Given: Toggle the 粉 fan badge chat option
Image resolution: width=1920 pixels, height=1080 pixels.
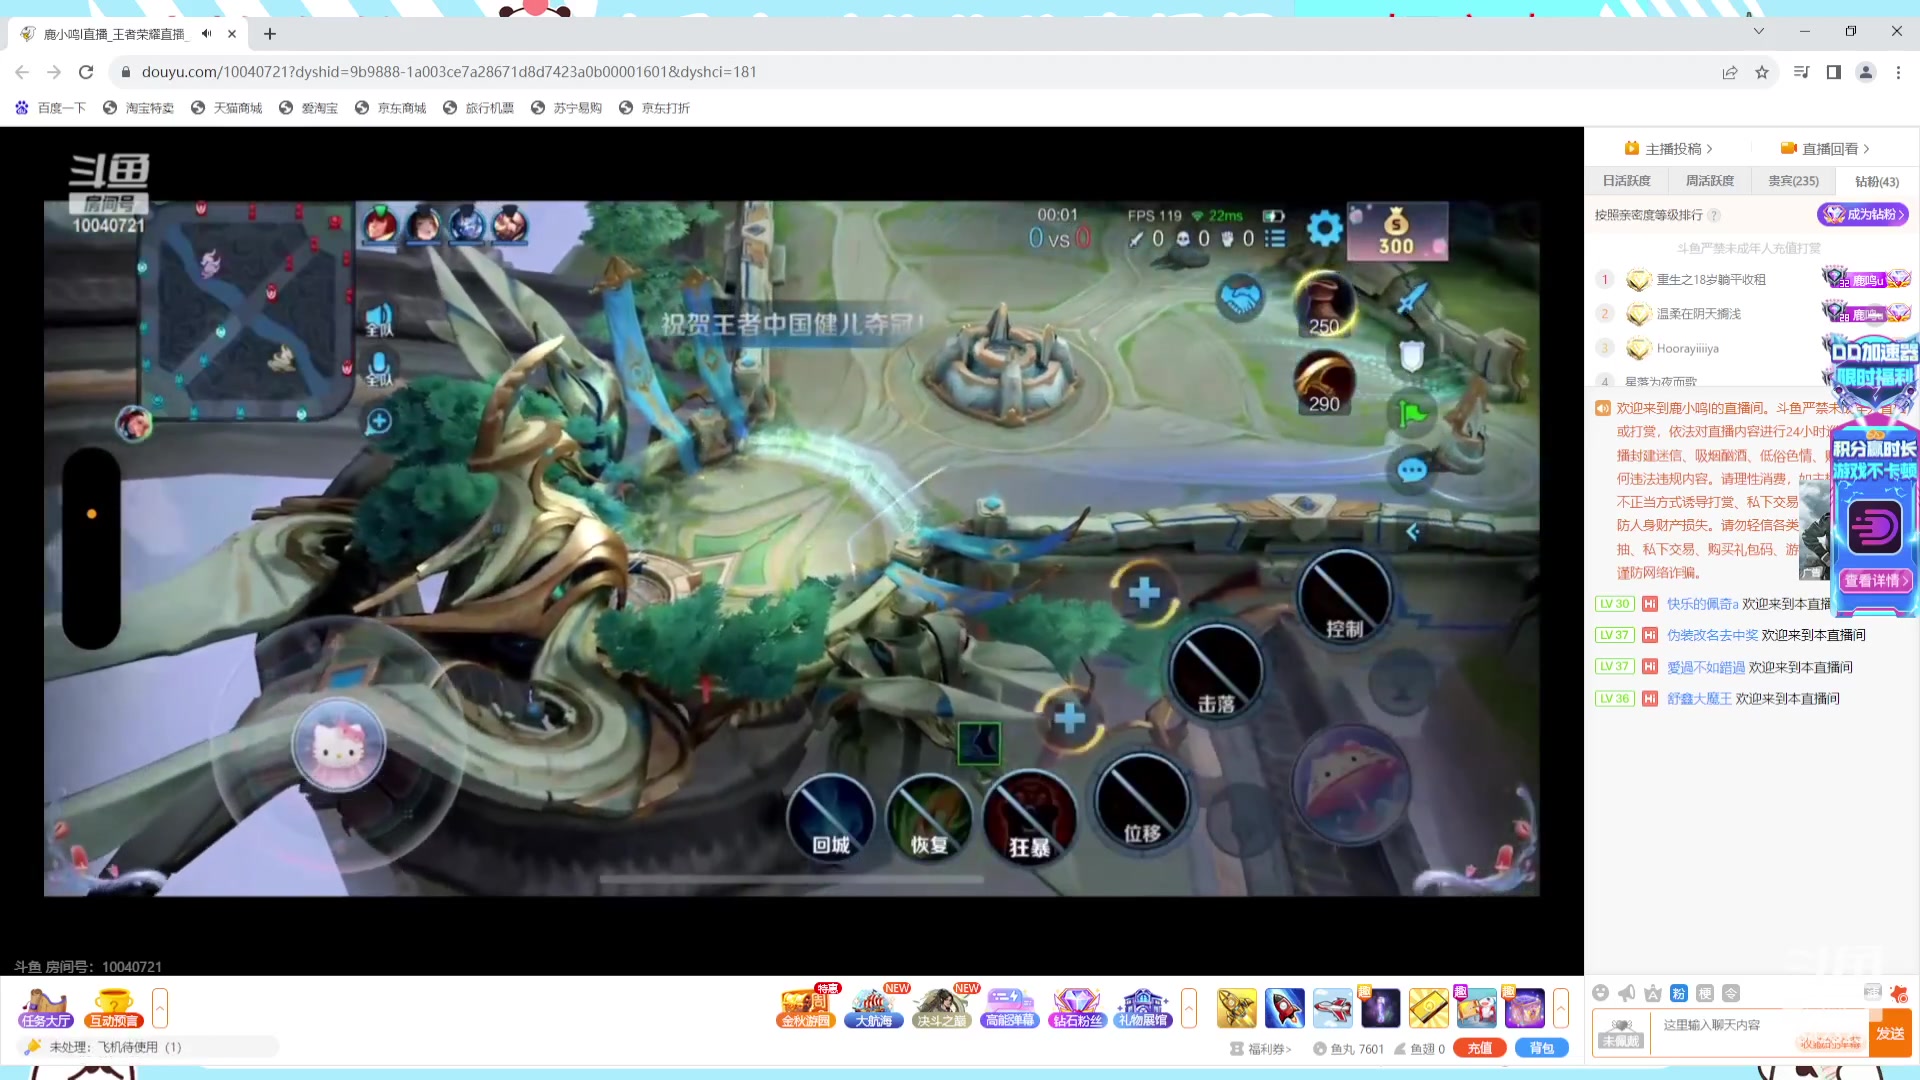Looking at the screenshot, I should [1679, 993].
